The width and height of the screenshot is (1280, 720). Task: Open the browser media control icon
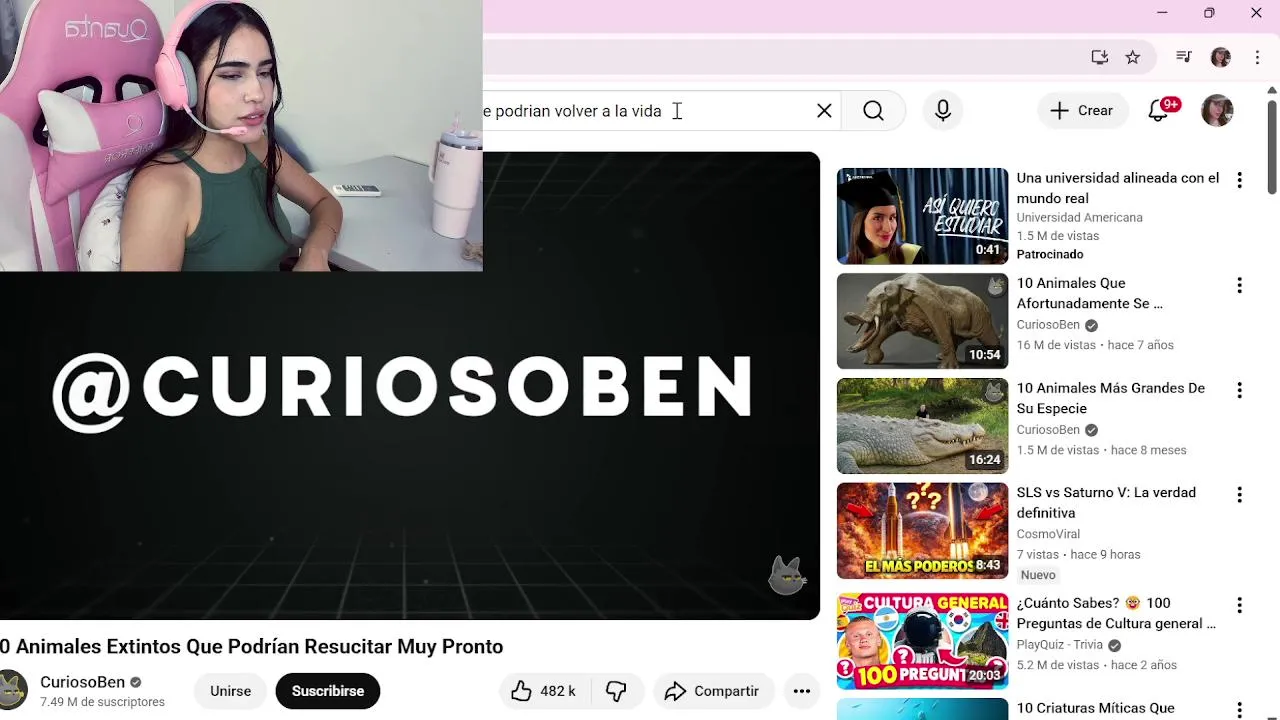[1184, 57]
